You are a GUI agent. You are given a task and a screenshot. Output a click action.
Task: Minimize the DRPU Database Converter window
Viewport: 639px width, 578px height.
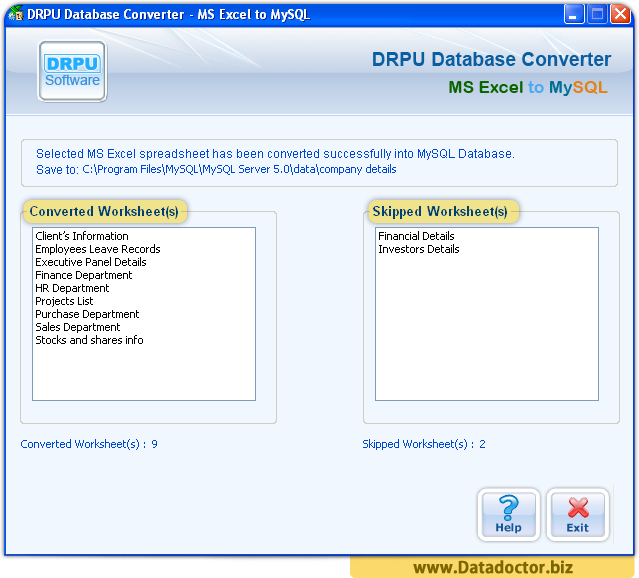point(574,14)
